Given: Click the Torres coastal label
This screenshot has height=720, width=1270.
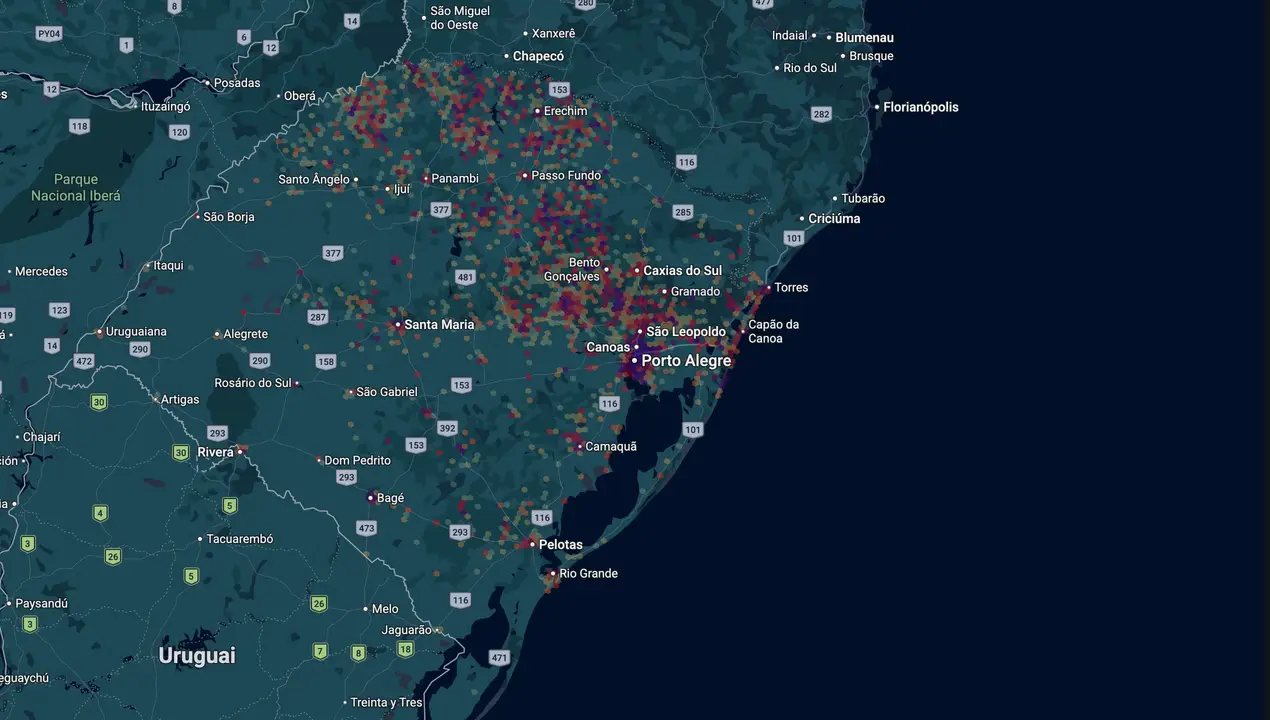Looking at the screenshot, I should pyautogui.click(x=791, y=287).
